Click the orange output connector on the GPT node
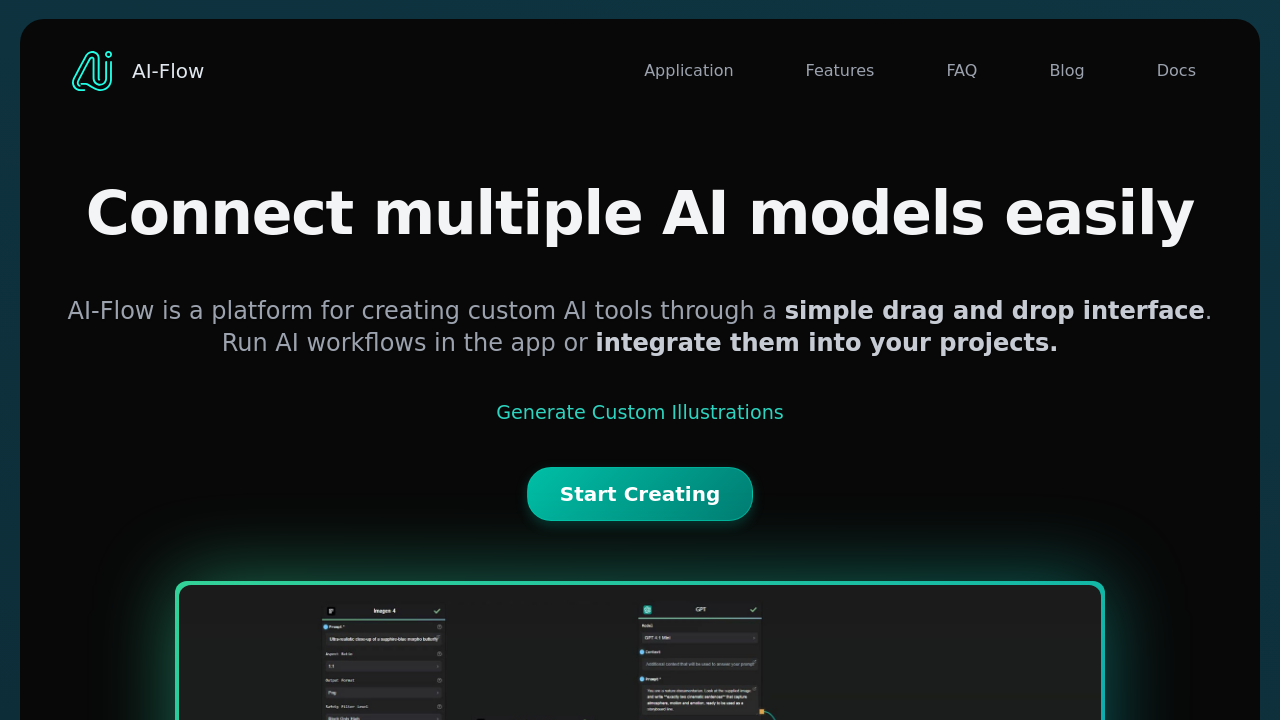The image size is (1280, 720). (762, 711)
